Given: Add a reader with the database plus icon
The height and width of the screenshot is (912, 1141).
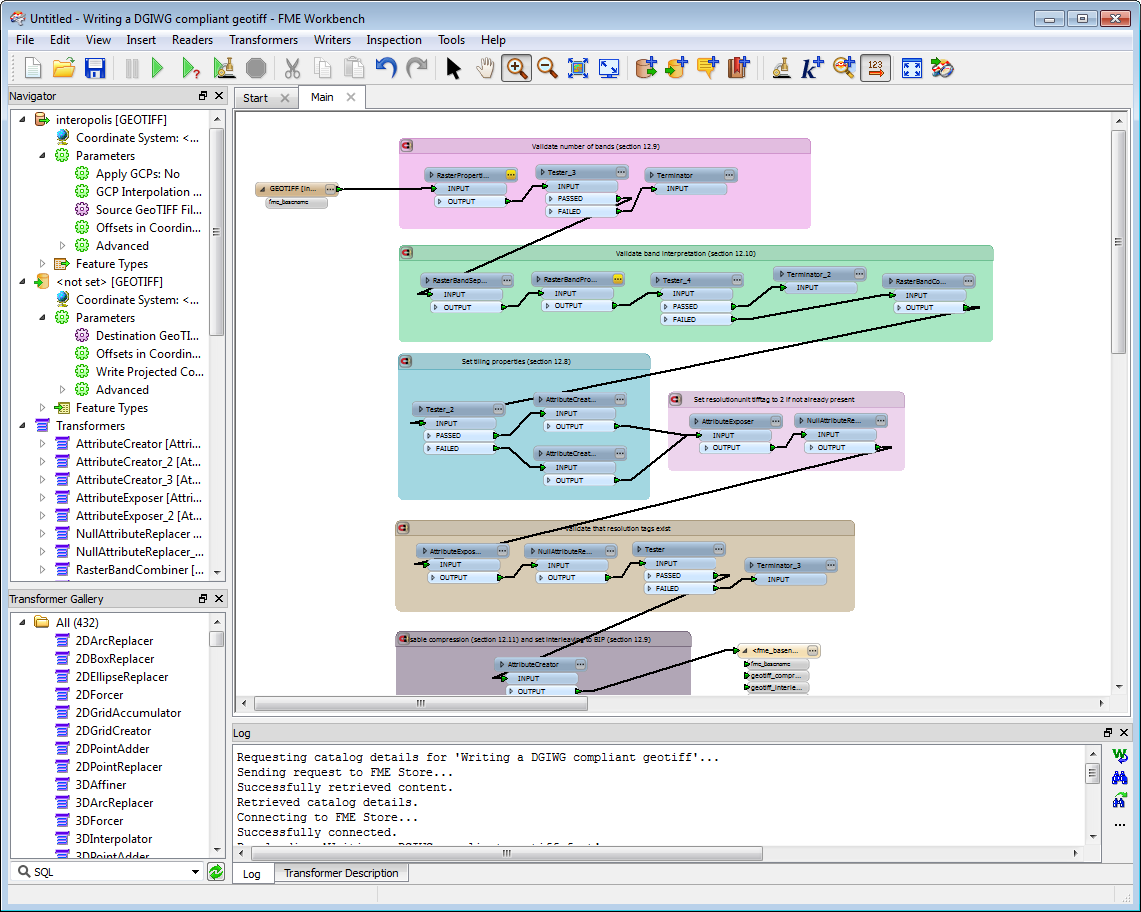Looking at the screenshot, I should click(x=645, y=68).
